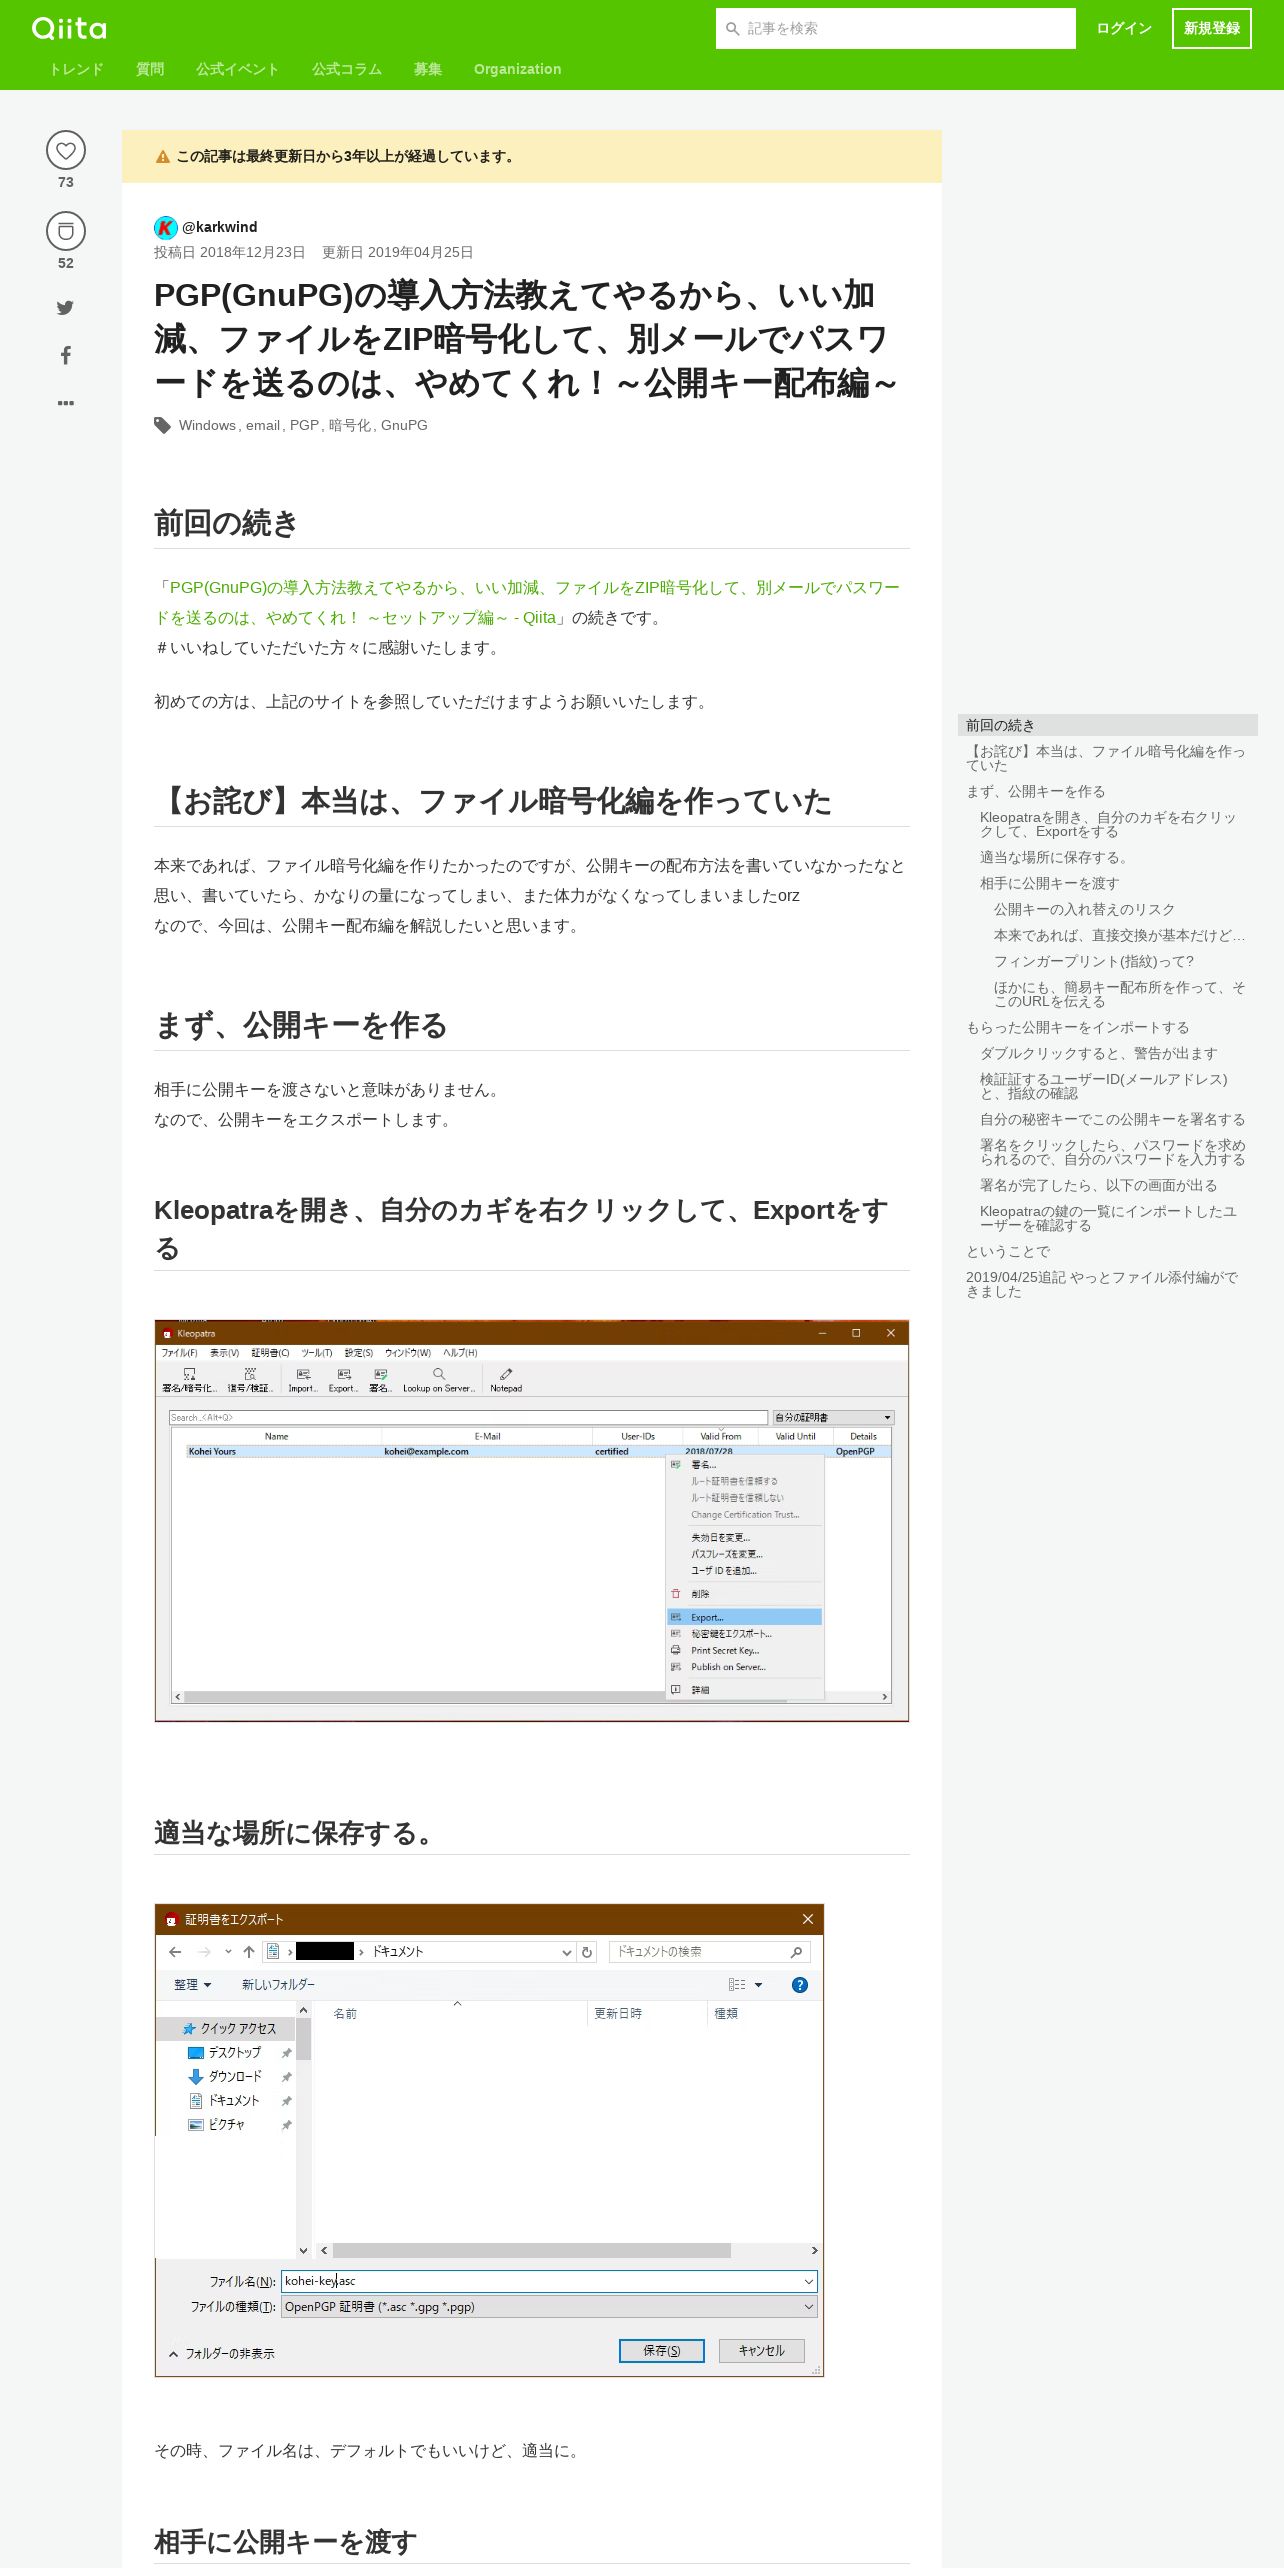
Task: Click the ログイン link
Action: tap(1124, 28)
